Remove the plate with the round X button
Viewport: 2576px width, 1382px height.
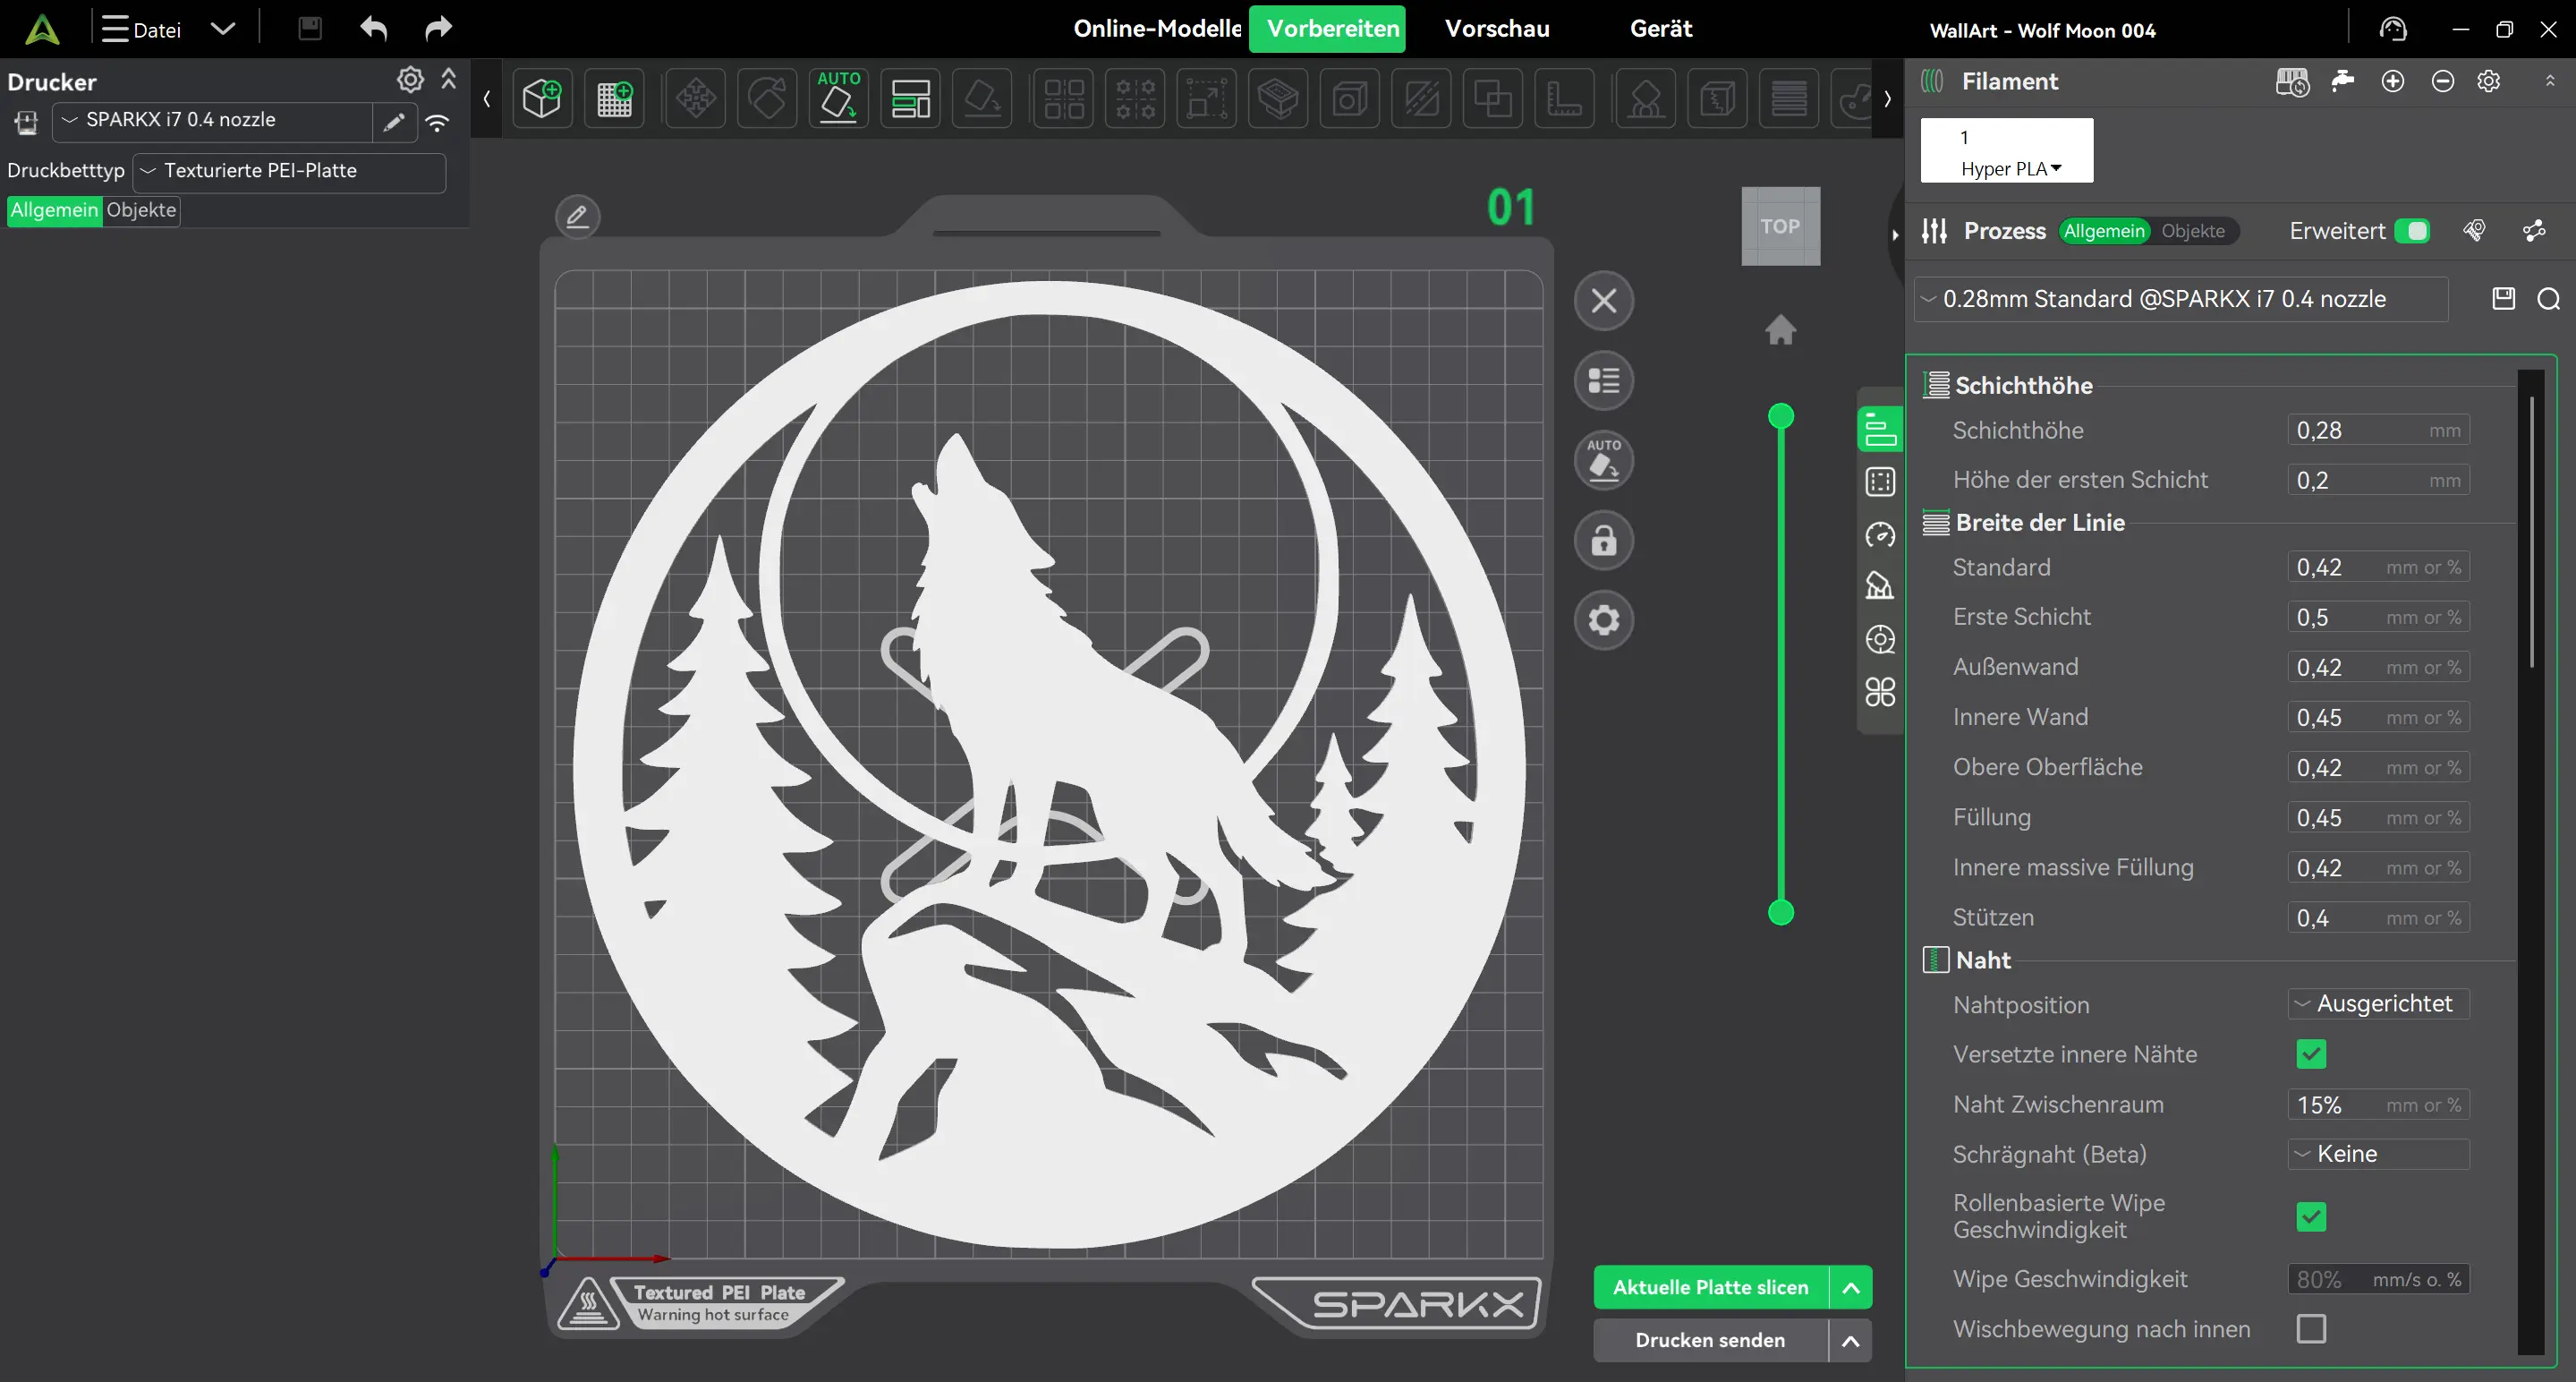click(1604, 300)
